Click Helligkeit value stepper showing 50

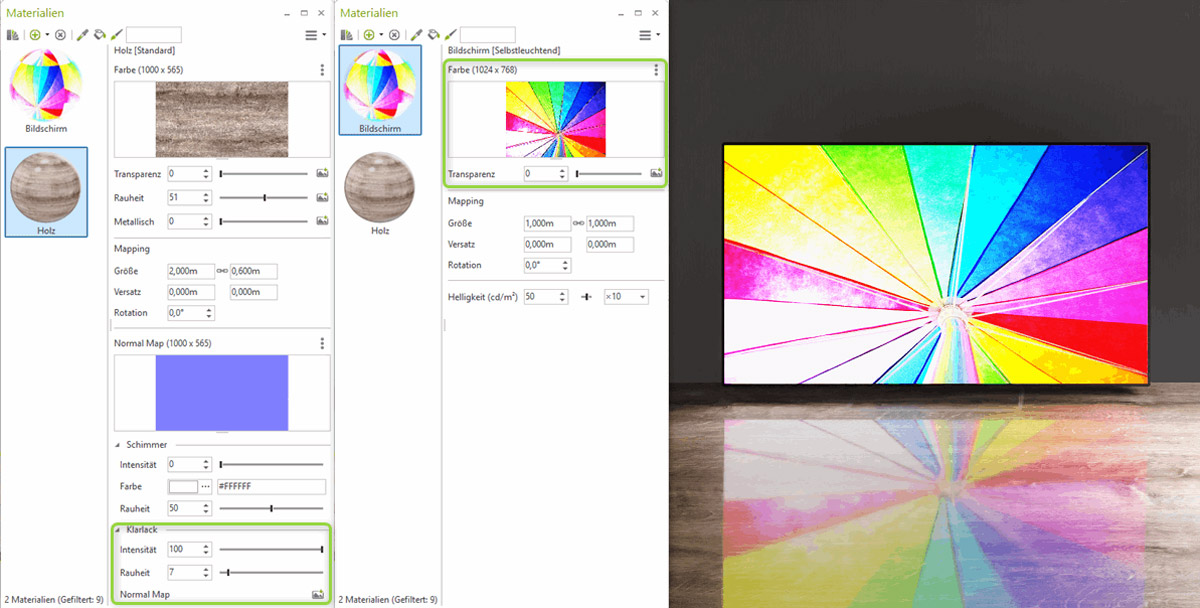tap(545, 297)
